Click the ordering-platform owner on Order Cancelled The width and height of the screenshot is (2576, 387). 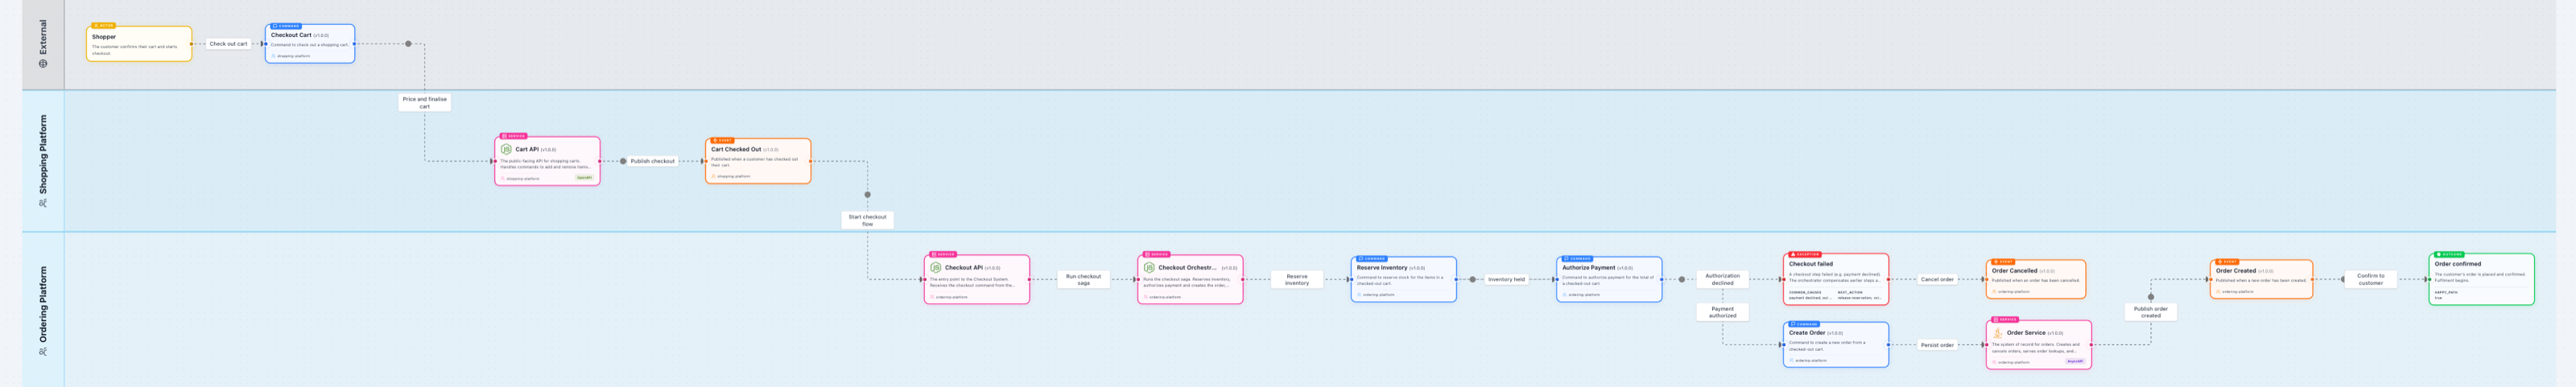click(2011, 291)
